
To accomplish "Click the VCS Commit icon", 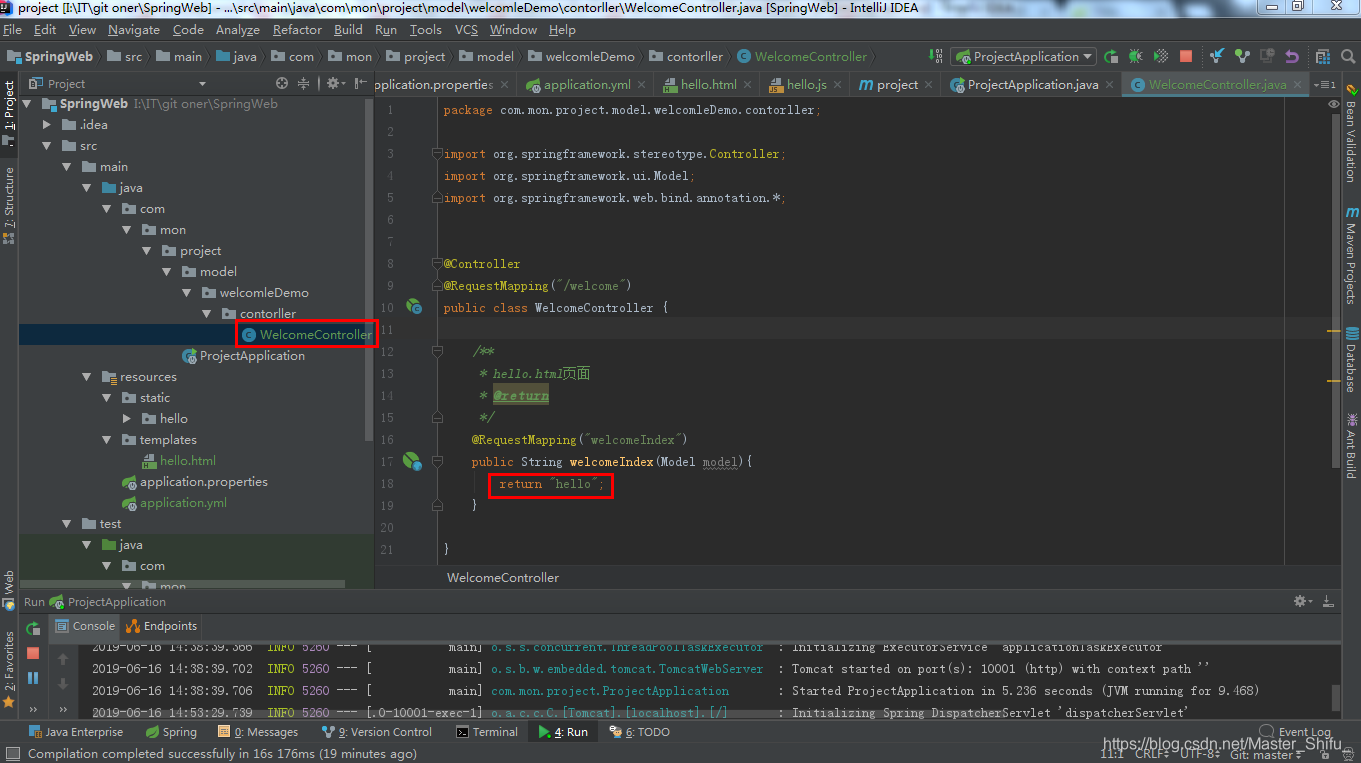I will (x=1242, y=57).
